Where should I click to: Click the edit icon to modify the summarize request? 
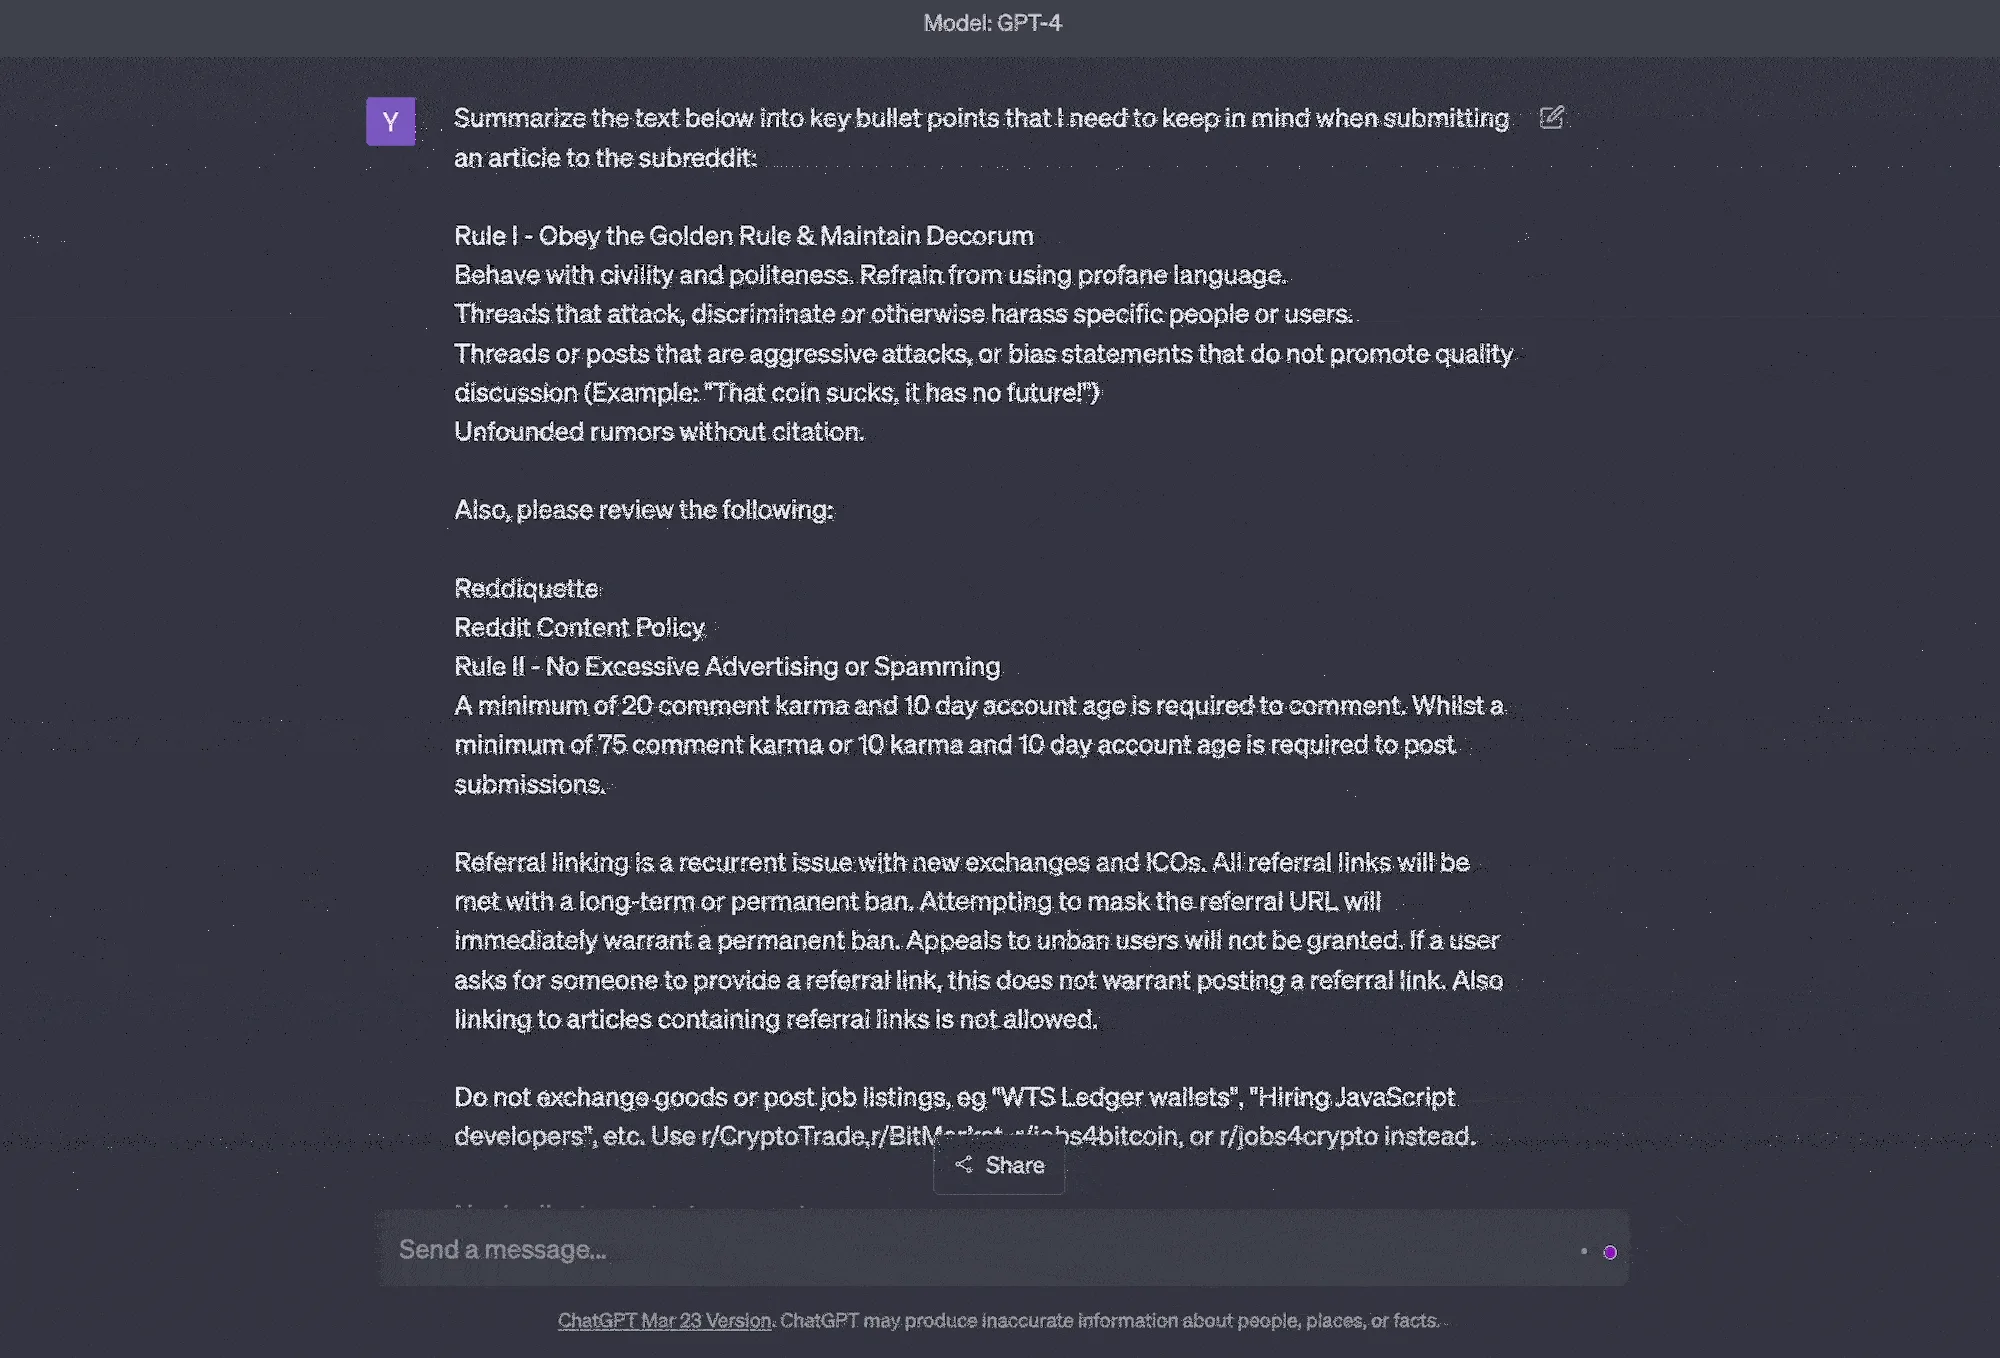click(x=1551, y=118)
